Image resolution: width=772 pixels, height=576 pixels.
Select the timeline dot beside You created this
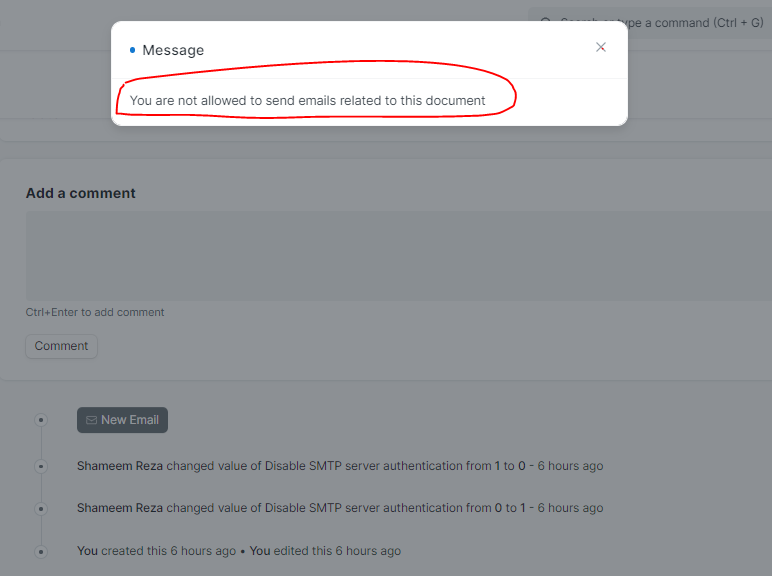click(x=41, y=551)
